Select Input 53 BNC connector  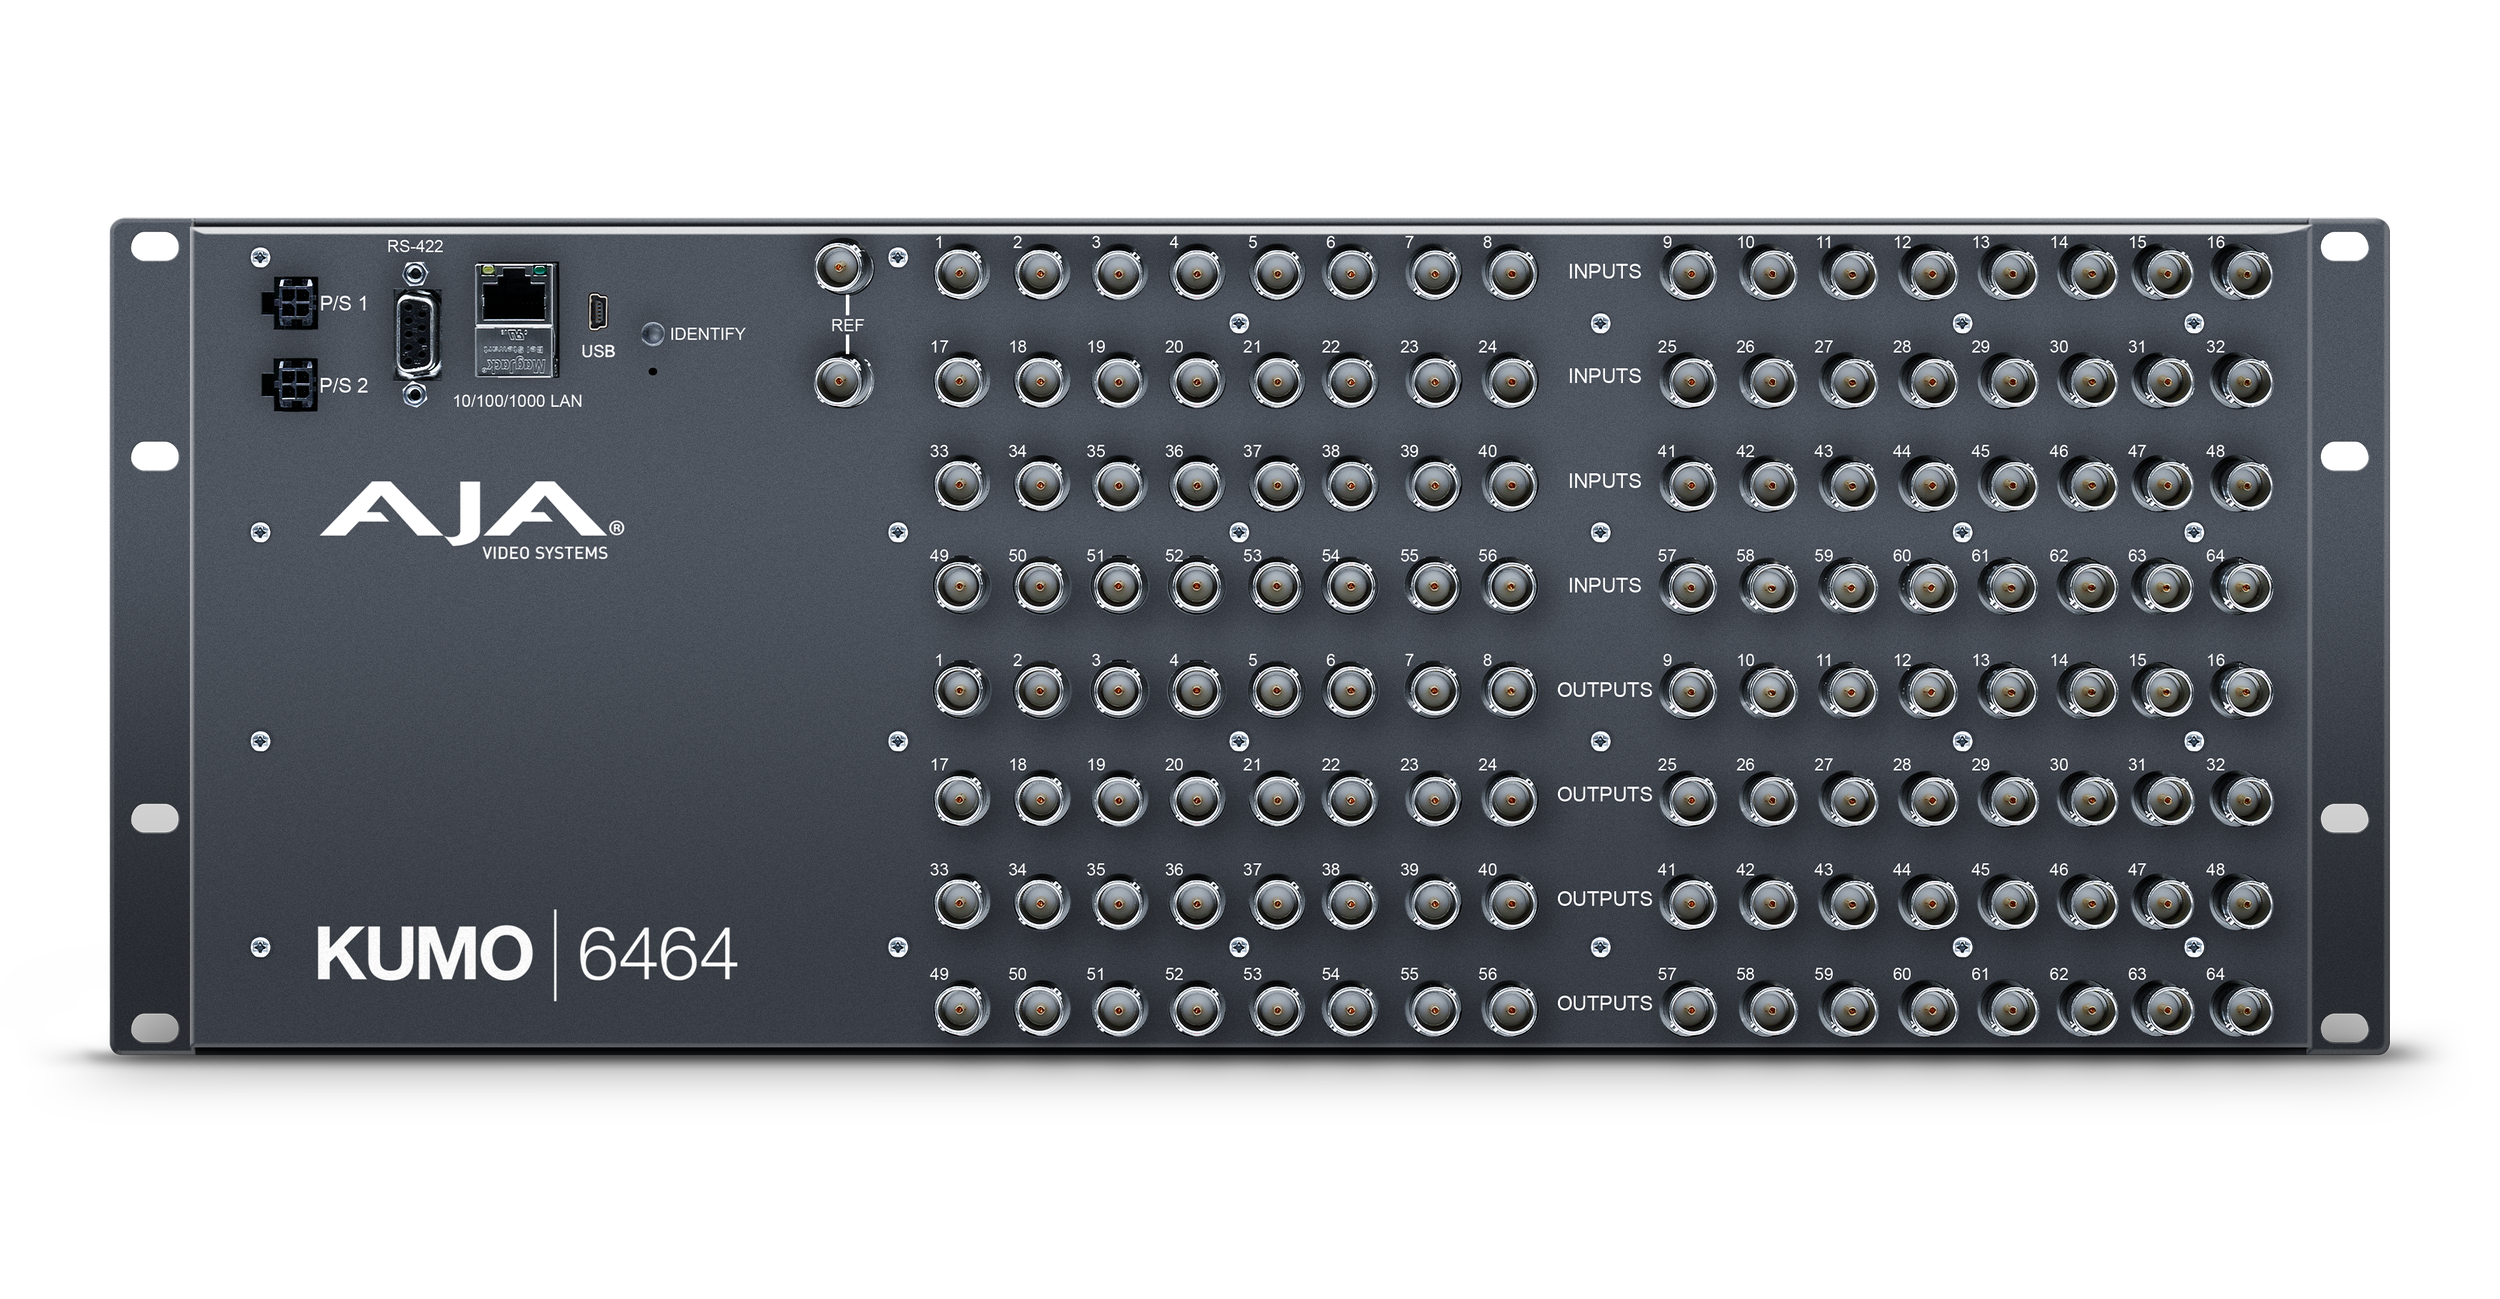pyautogui.click(x=1276, y=588)
